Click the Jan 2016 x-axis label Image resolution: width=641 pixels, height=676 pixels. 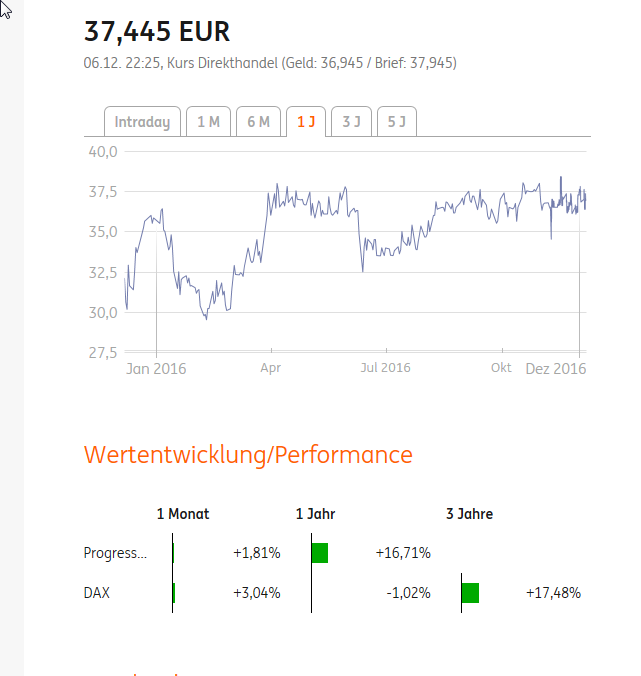click(x=157, y=368)
